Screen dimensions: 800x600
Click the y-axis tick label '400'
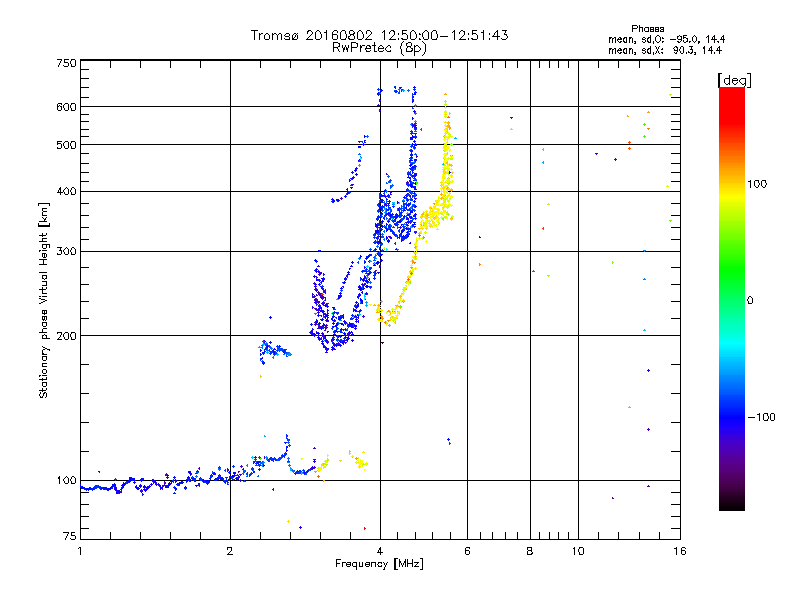point(66,192)
